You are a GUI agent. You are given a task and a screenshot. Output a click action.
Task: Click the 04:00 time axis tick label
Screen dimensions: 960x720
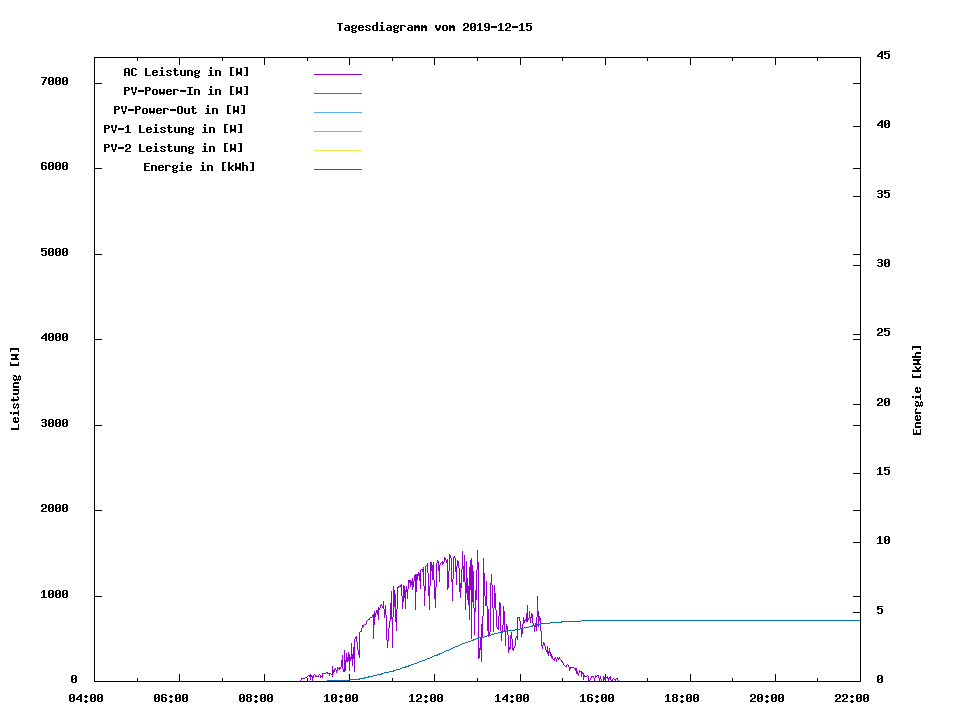click(x=86, y=698)
